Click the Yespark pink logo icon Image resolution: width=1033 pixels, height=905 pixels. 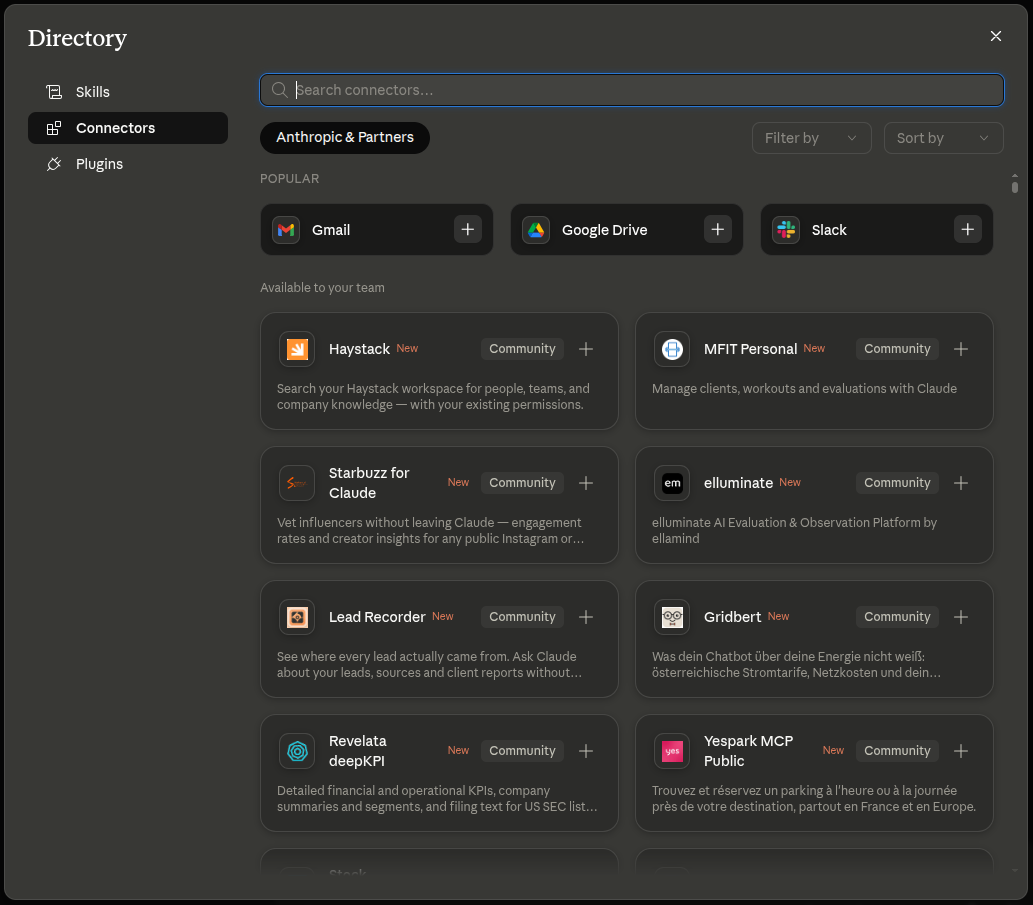[x=672, y=751]
